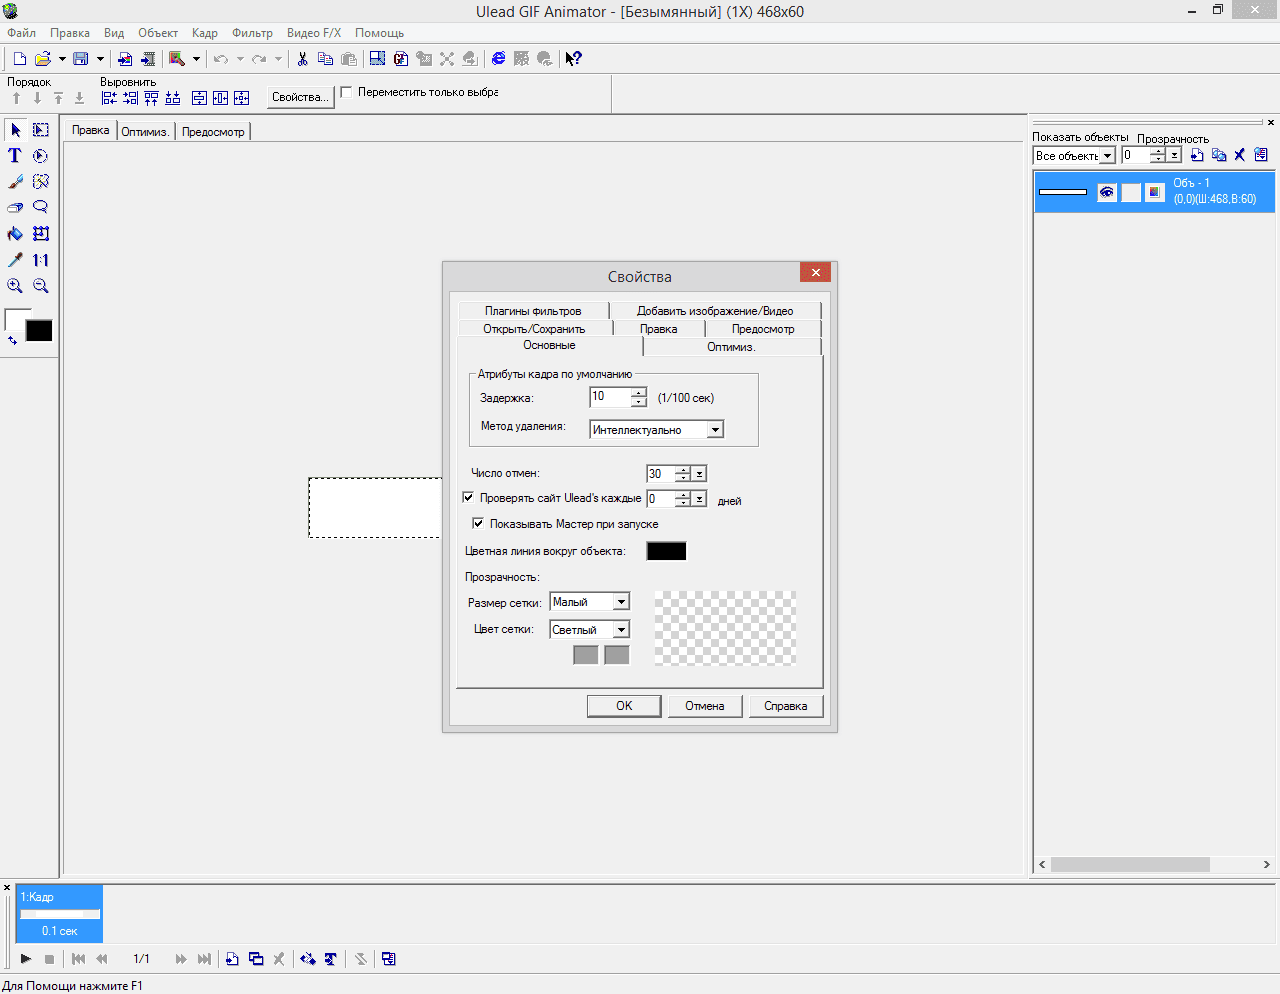Image resolution: width=1280 pixels, height=994 pixels.
Task: Click the New file toolbar icon
Action: (x=19, y=59)
